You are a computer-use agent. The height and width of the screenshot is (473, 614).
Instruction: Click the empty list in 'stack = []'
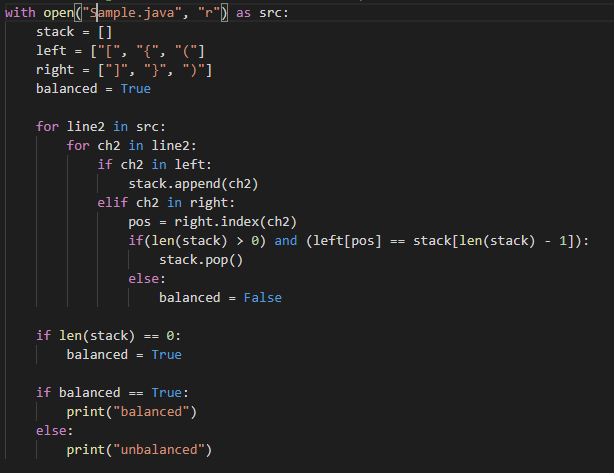coord(105,32)
